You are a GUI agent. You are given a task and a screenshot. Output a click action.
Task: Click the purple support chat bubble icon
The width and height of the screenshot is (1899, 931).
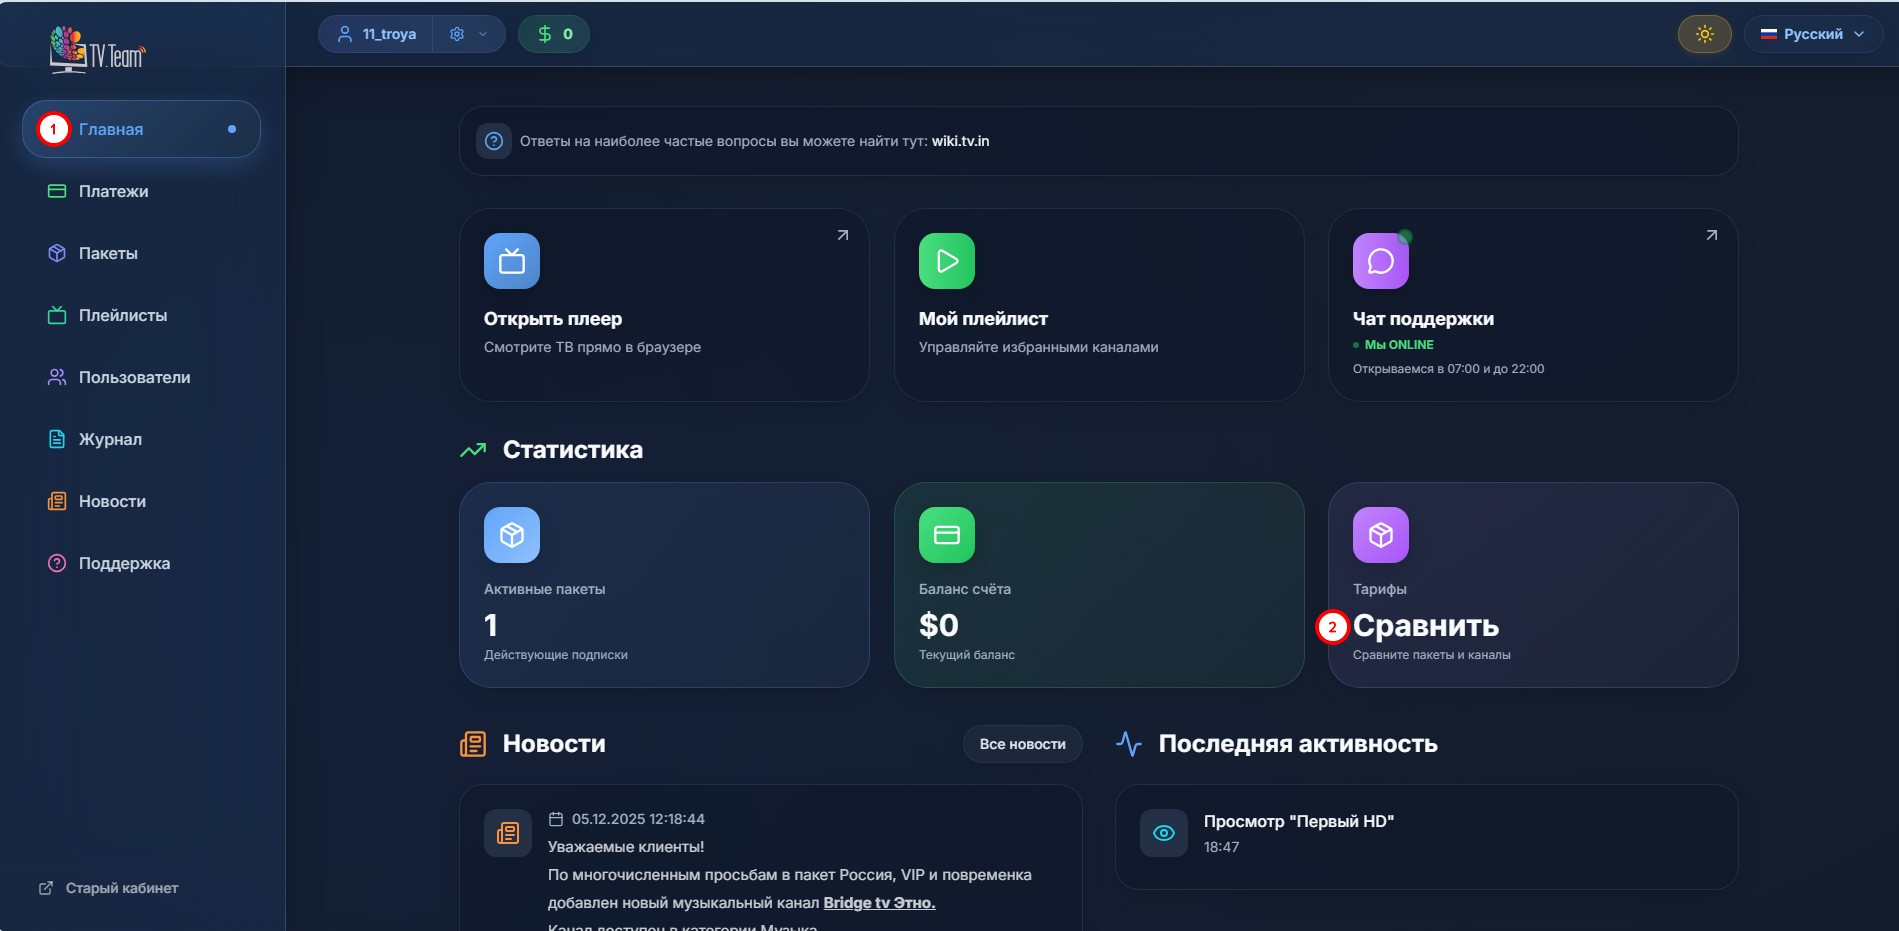1380,261
